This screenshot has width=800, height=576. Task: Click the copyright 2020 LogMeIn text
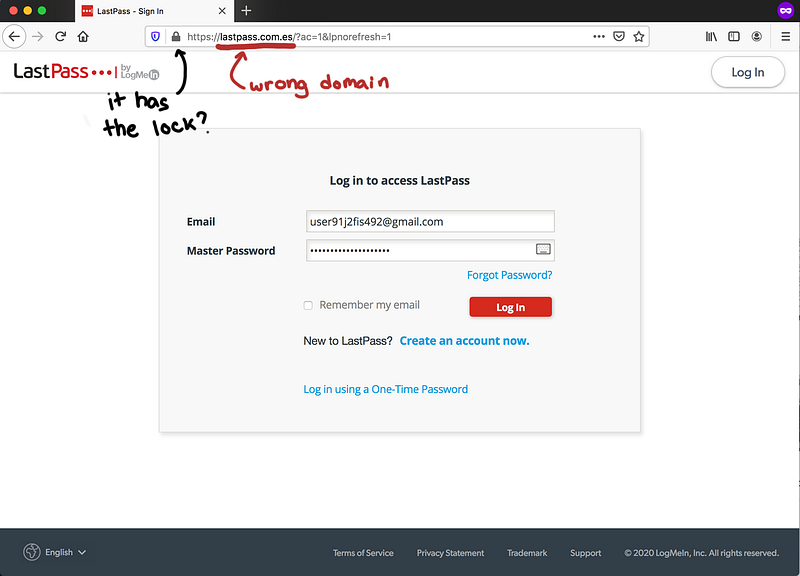tap(702, 553)
